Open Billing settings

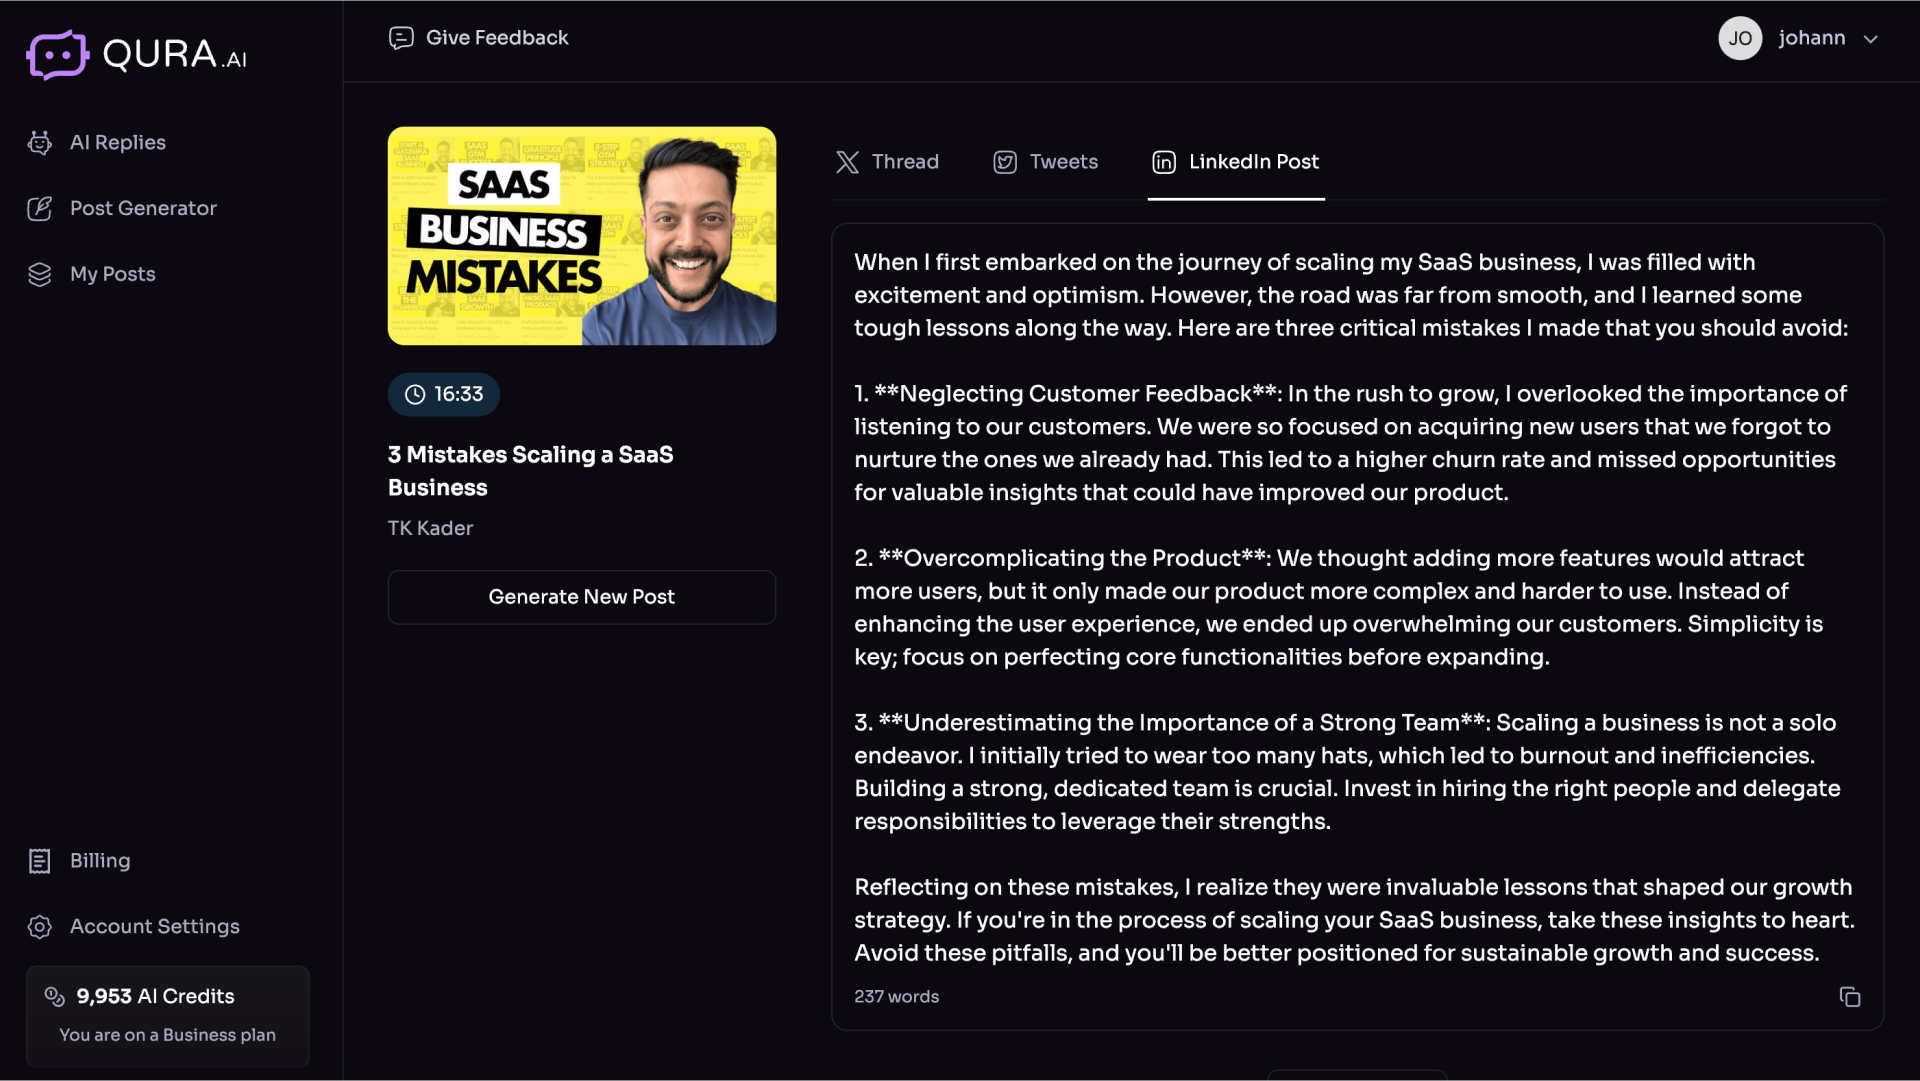(x=99, y=861)
